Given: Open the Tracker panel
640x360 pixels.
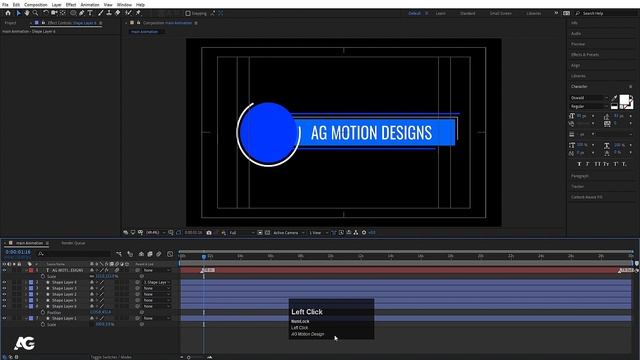Looking at the screenshot, I should (x=578, y=187).
